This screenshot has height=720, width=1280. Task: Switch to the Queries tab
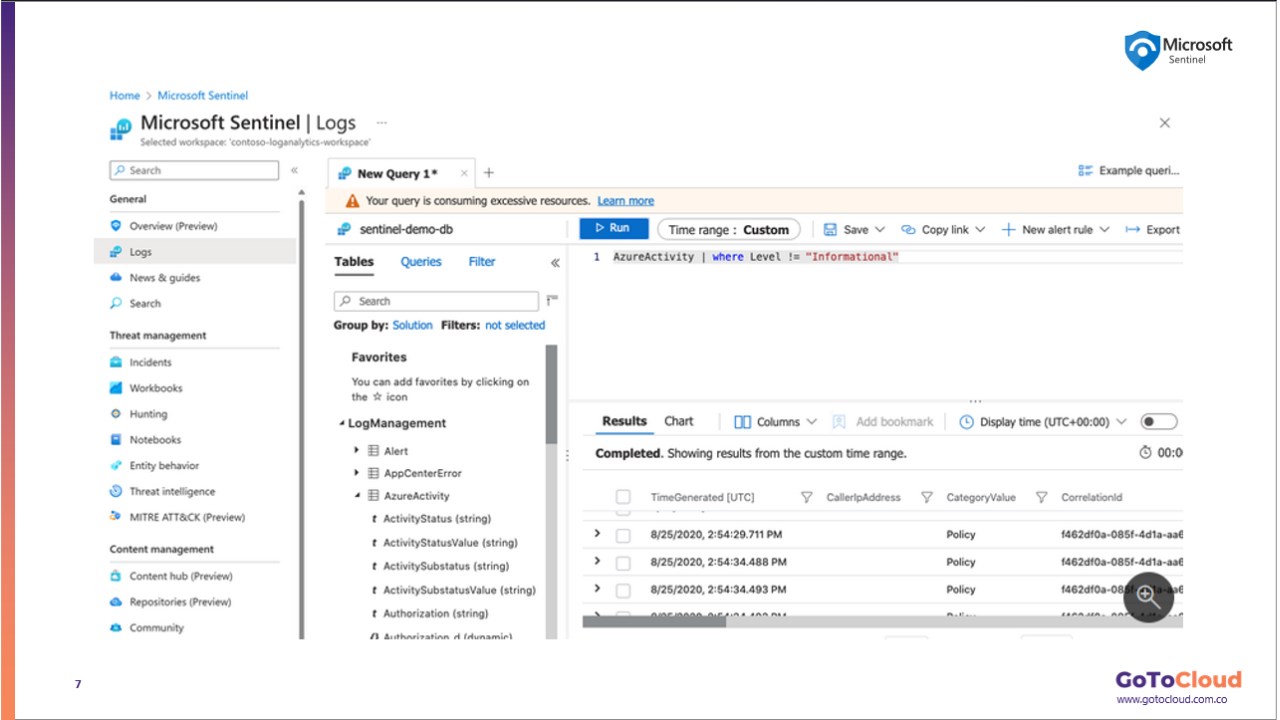pos(421,262)
